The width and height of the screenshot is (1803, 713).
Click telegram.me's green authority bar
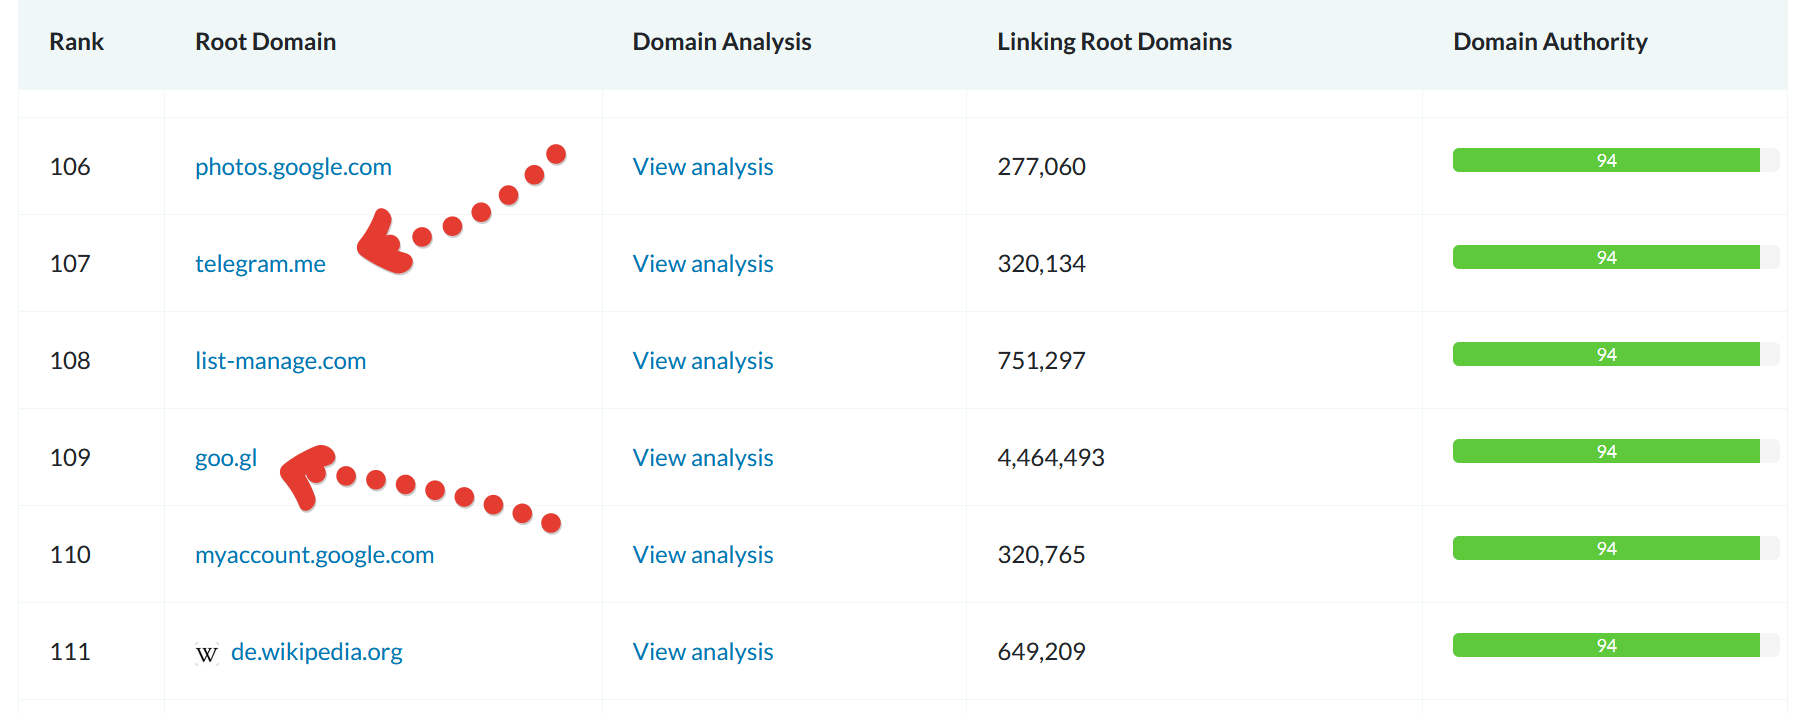click(1605, 258)
